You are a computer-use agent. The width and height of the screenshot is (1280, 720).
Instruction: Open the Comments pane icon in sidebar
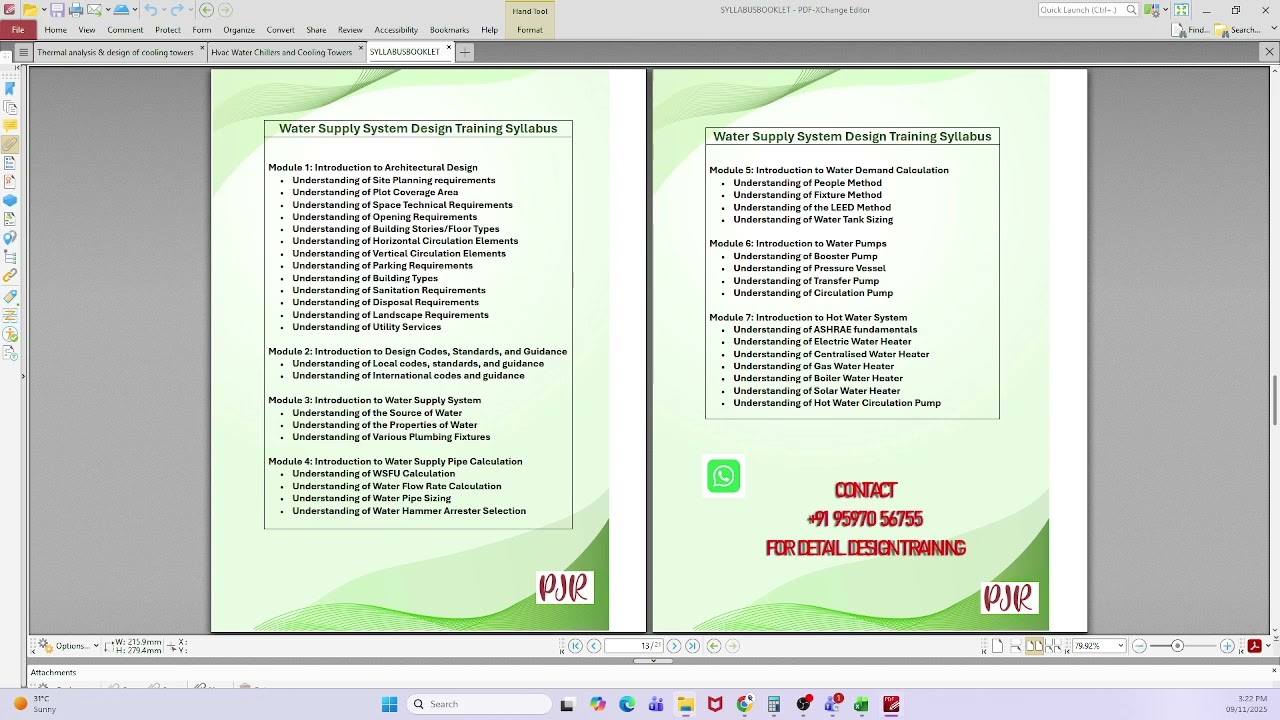(x=10, y=126)
